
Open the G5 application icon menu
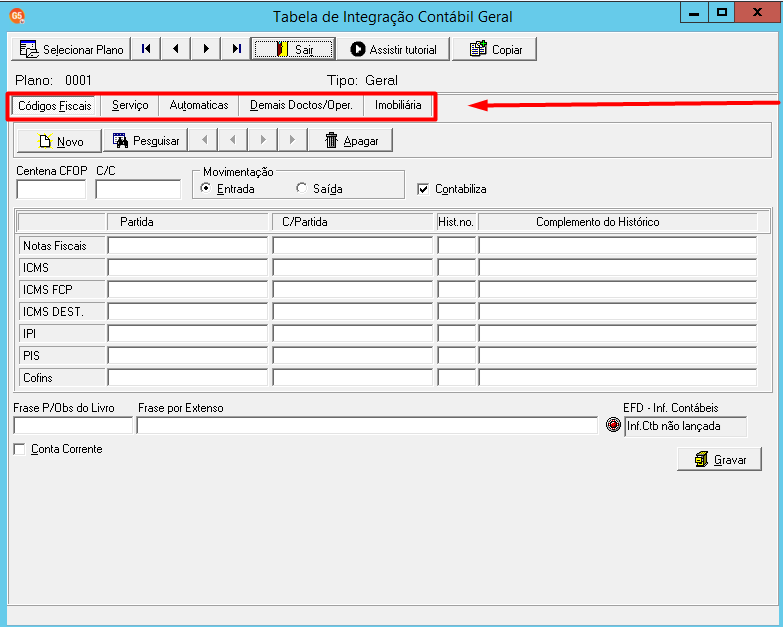[x=17, y=16]
